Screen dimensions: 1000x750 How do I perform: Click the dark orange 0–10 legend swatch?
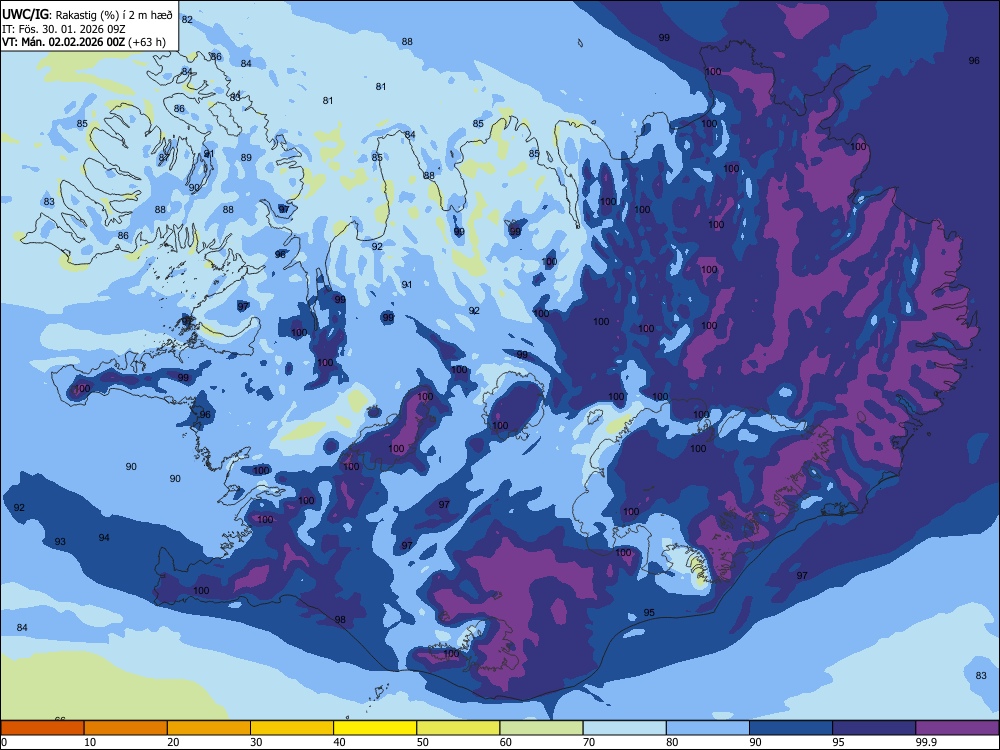coord(42,728)
